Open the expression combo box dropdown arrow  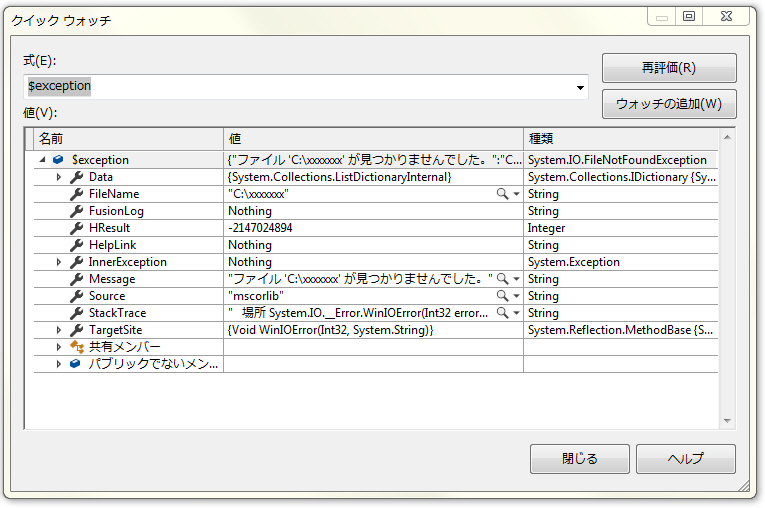point(580,87)
